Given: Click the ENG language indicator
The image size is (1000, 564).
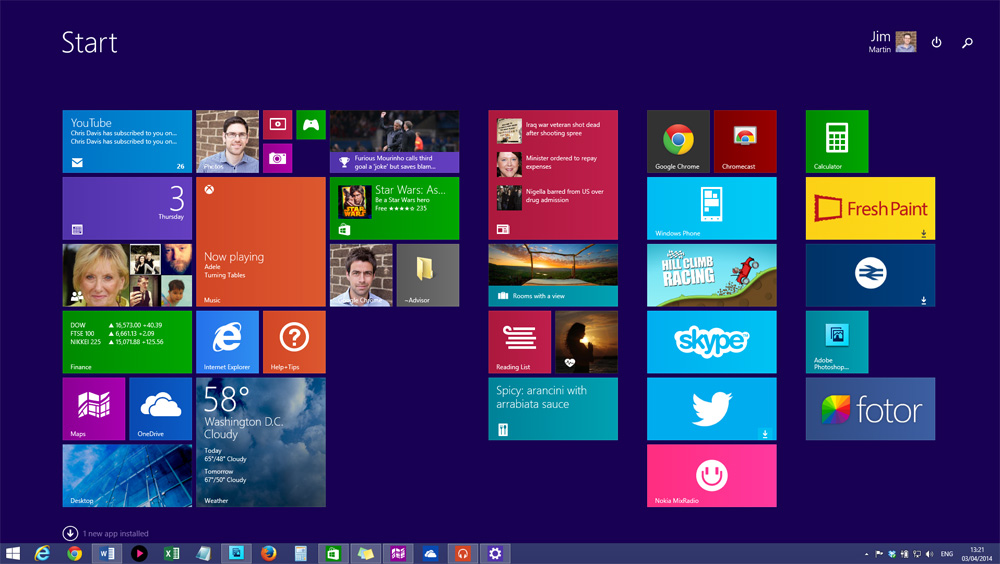Looking at the screenshot, I should (947, 554).
